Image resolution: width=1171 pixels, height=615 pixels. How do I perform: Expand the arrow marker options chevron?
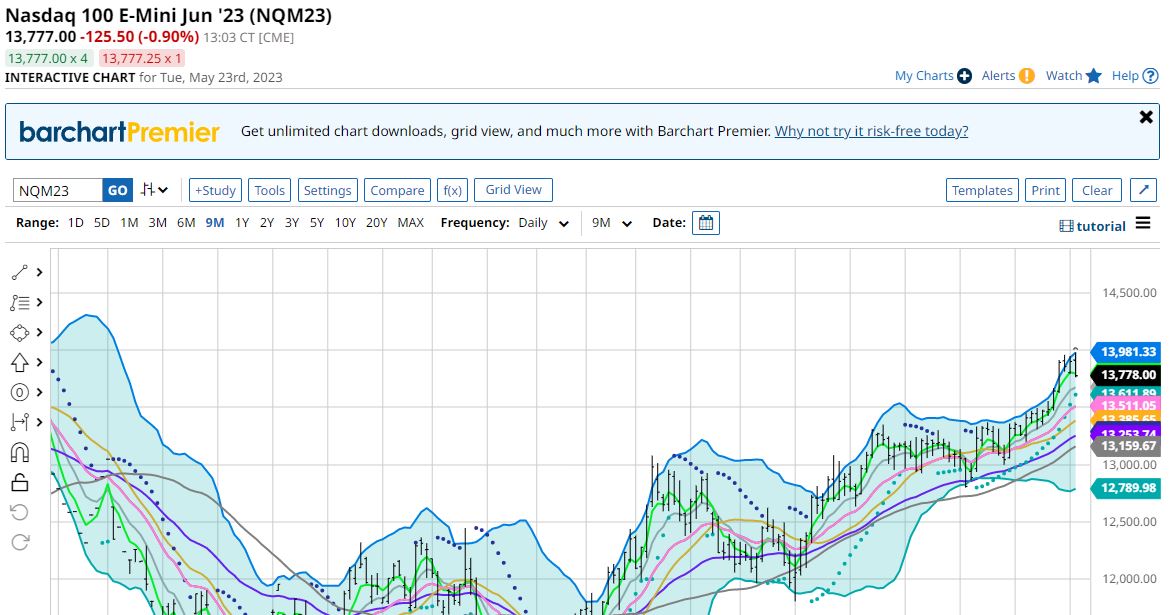click(x=40, y=363)
